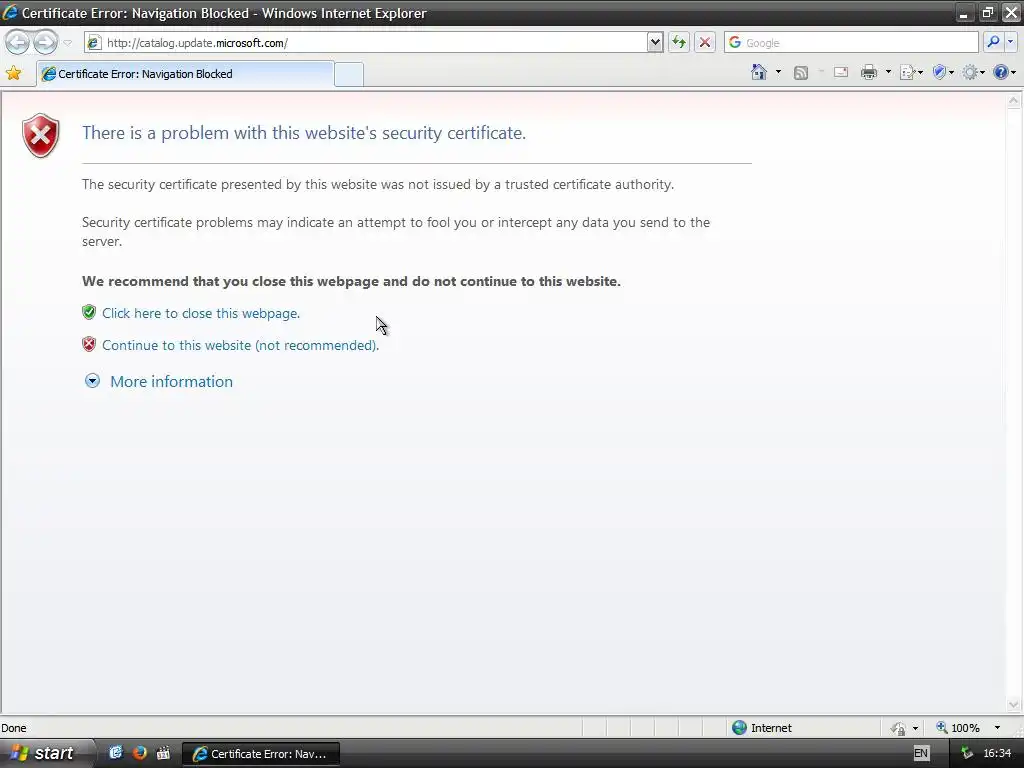Click the address bar URL field

pos(366,43)
